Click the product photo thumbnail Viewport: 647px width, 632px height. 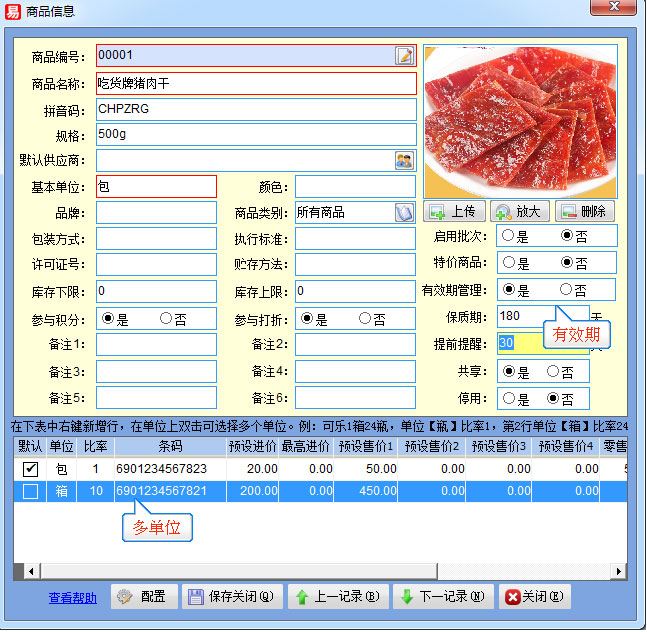[520, 119]
